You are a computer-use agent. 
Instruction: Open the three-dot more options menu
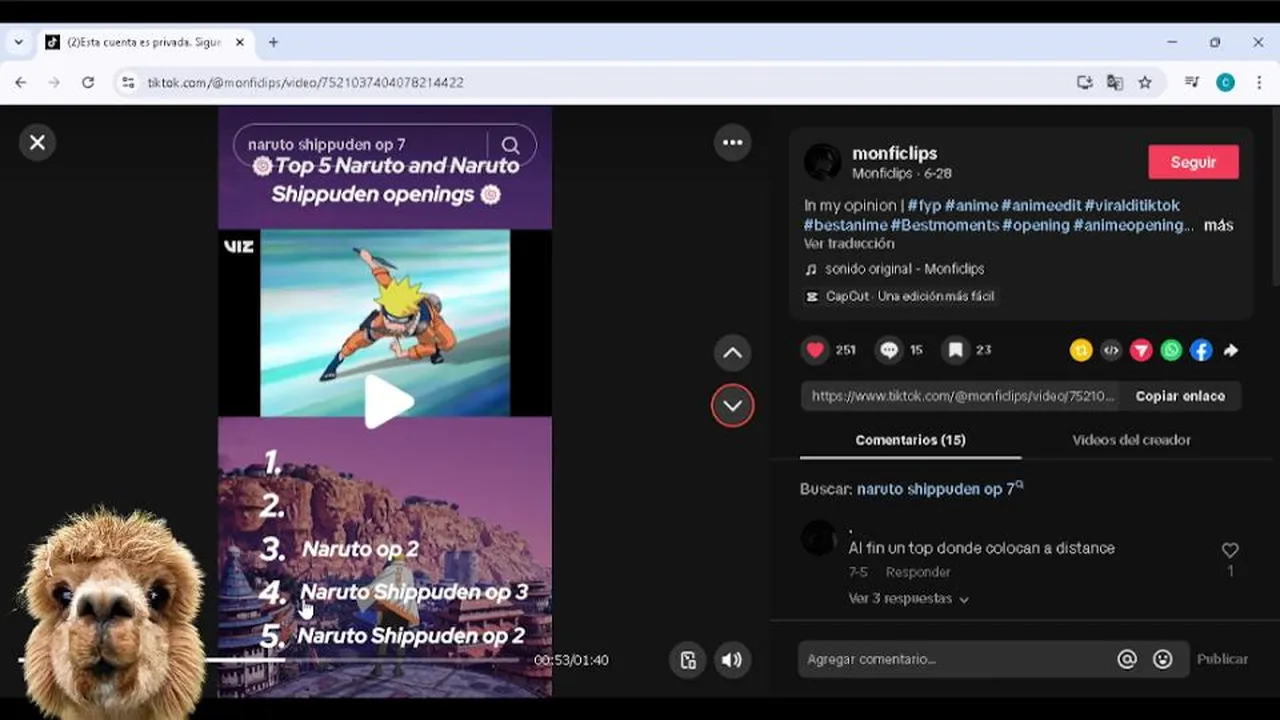pos(733,142)
